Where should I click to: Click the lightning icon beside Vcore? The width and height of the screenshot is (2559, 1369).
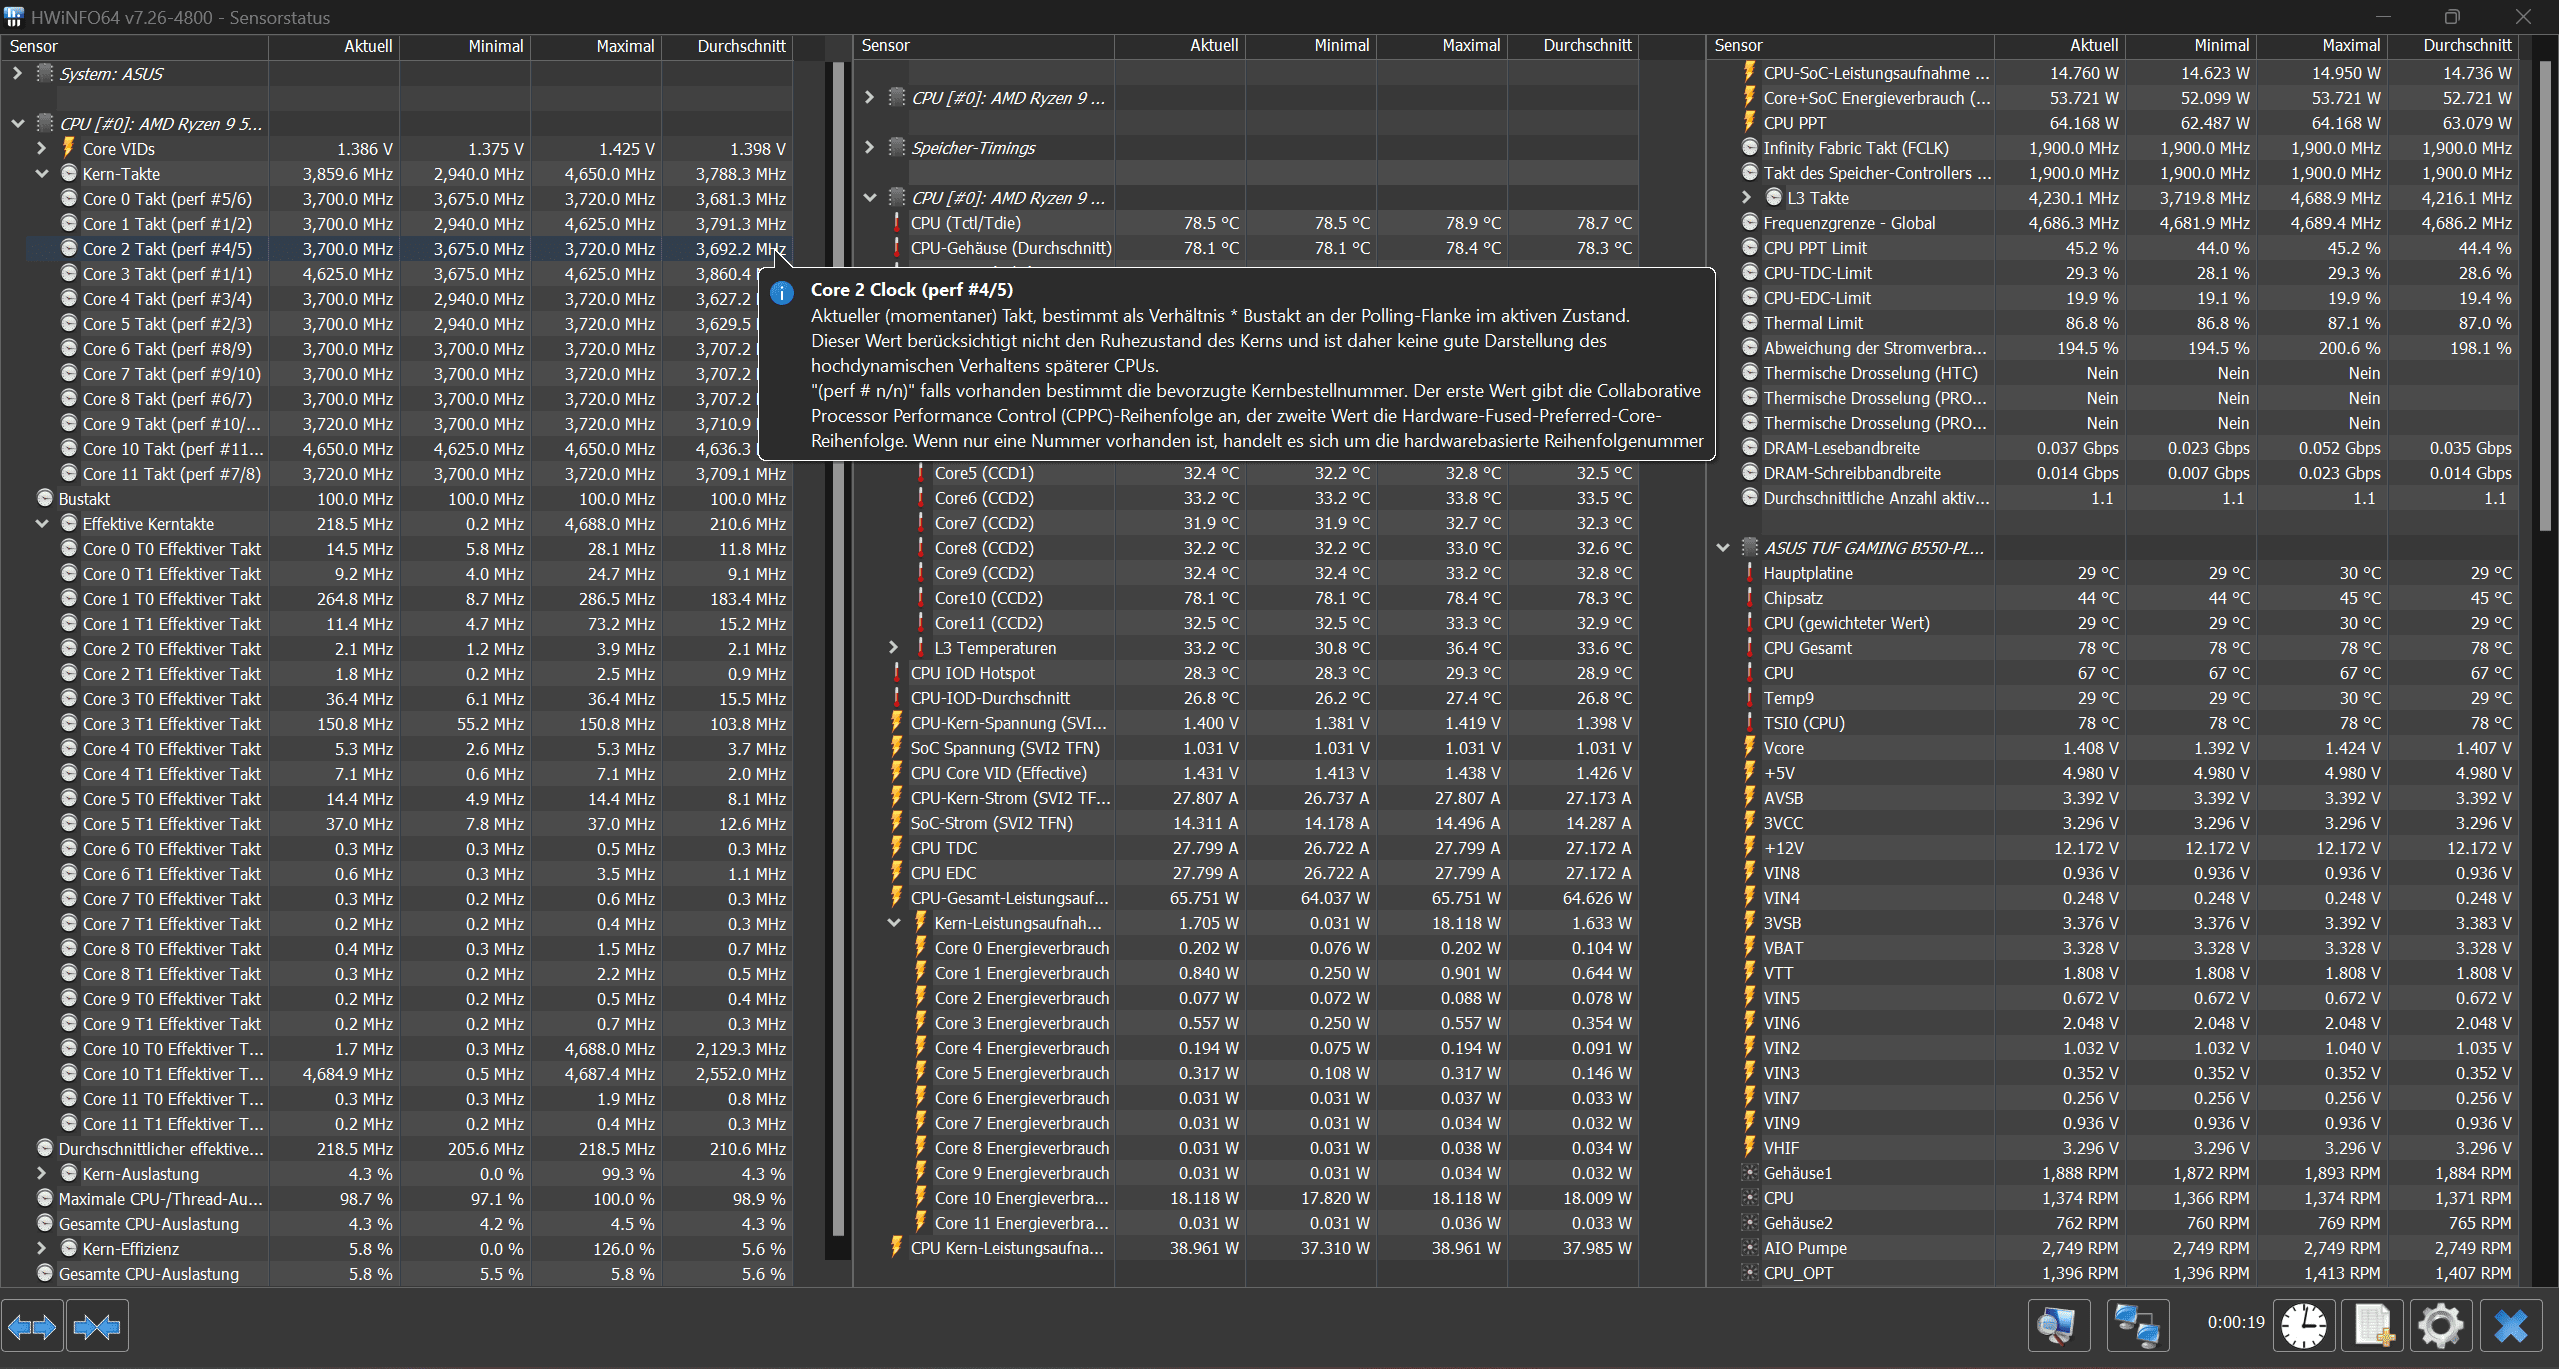click(1749, 747)
